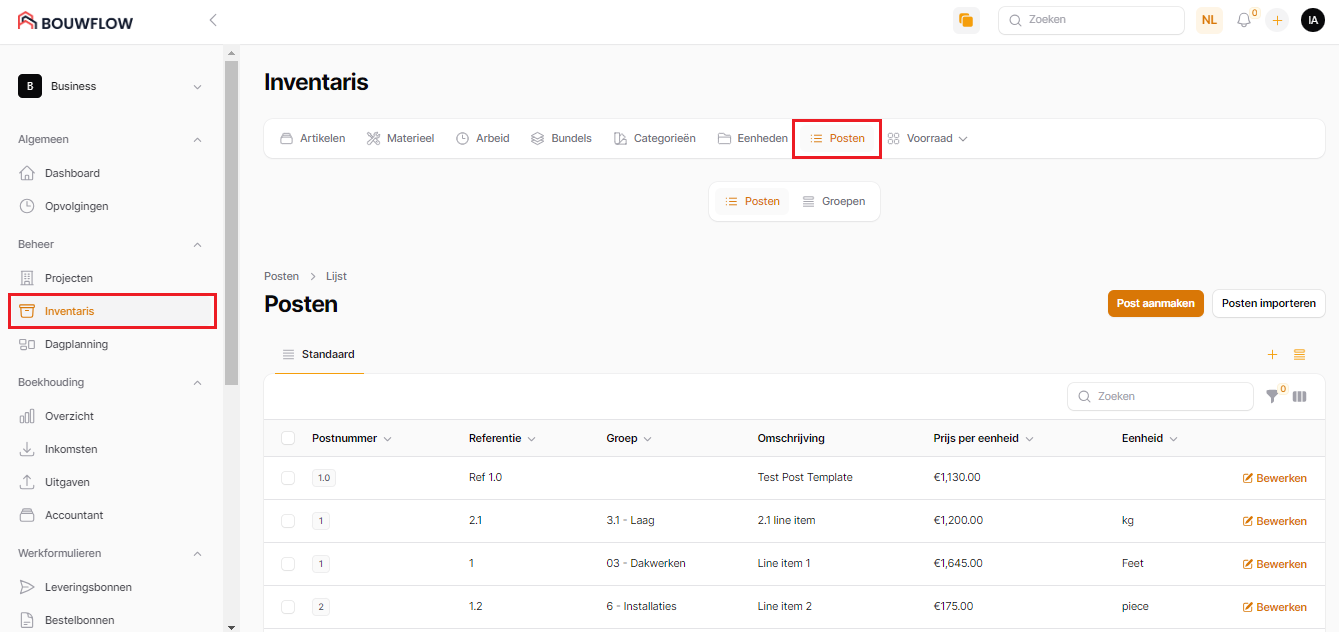
Task: Click the orange copy icon in header
Action: point(966,20)
